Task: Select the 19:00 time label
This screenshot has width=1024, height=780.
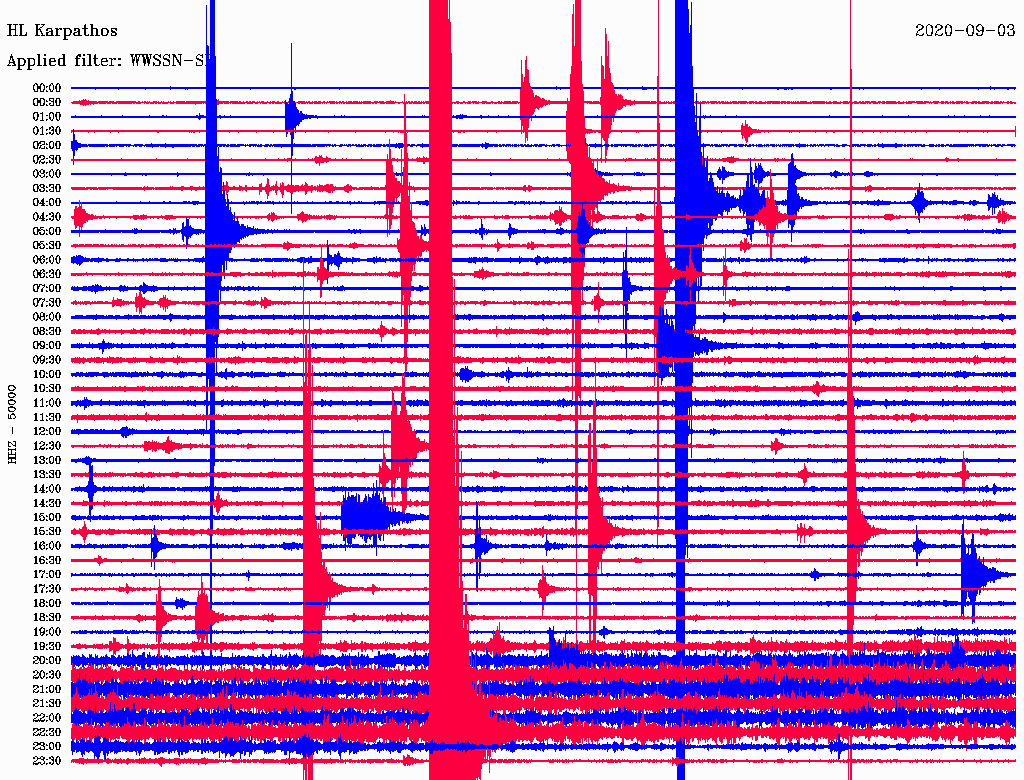Action: (x=47, y=632)
